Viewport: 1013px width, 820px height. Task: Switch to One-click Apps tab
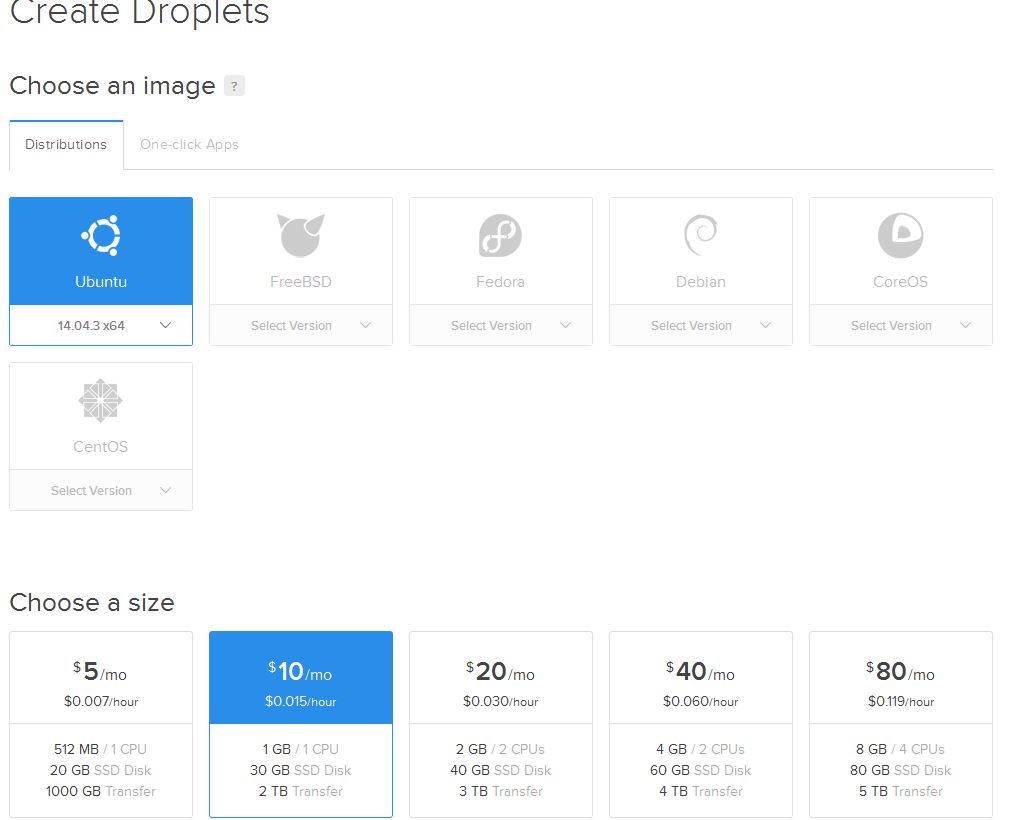pos(189,145)
